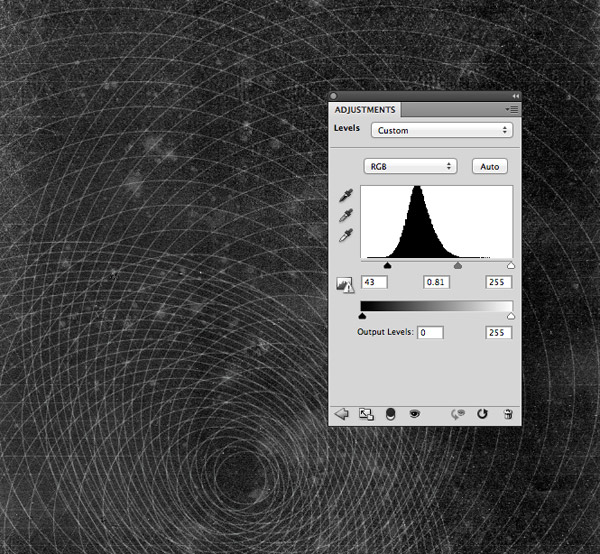Click the midtone gray input slider handle

click(458, 267)
